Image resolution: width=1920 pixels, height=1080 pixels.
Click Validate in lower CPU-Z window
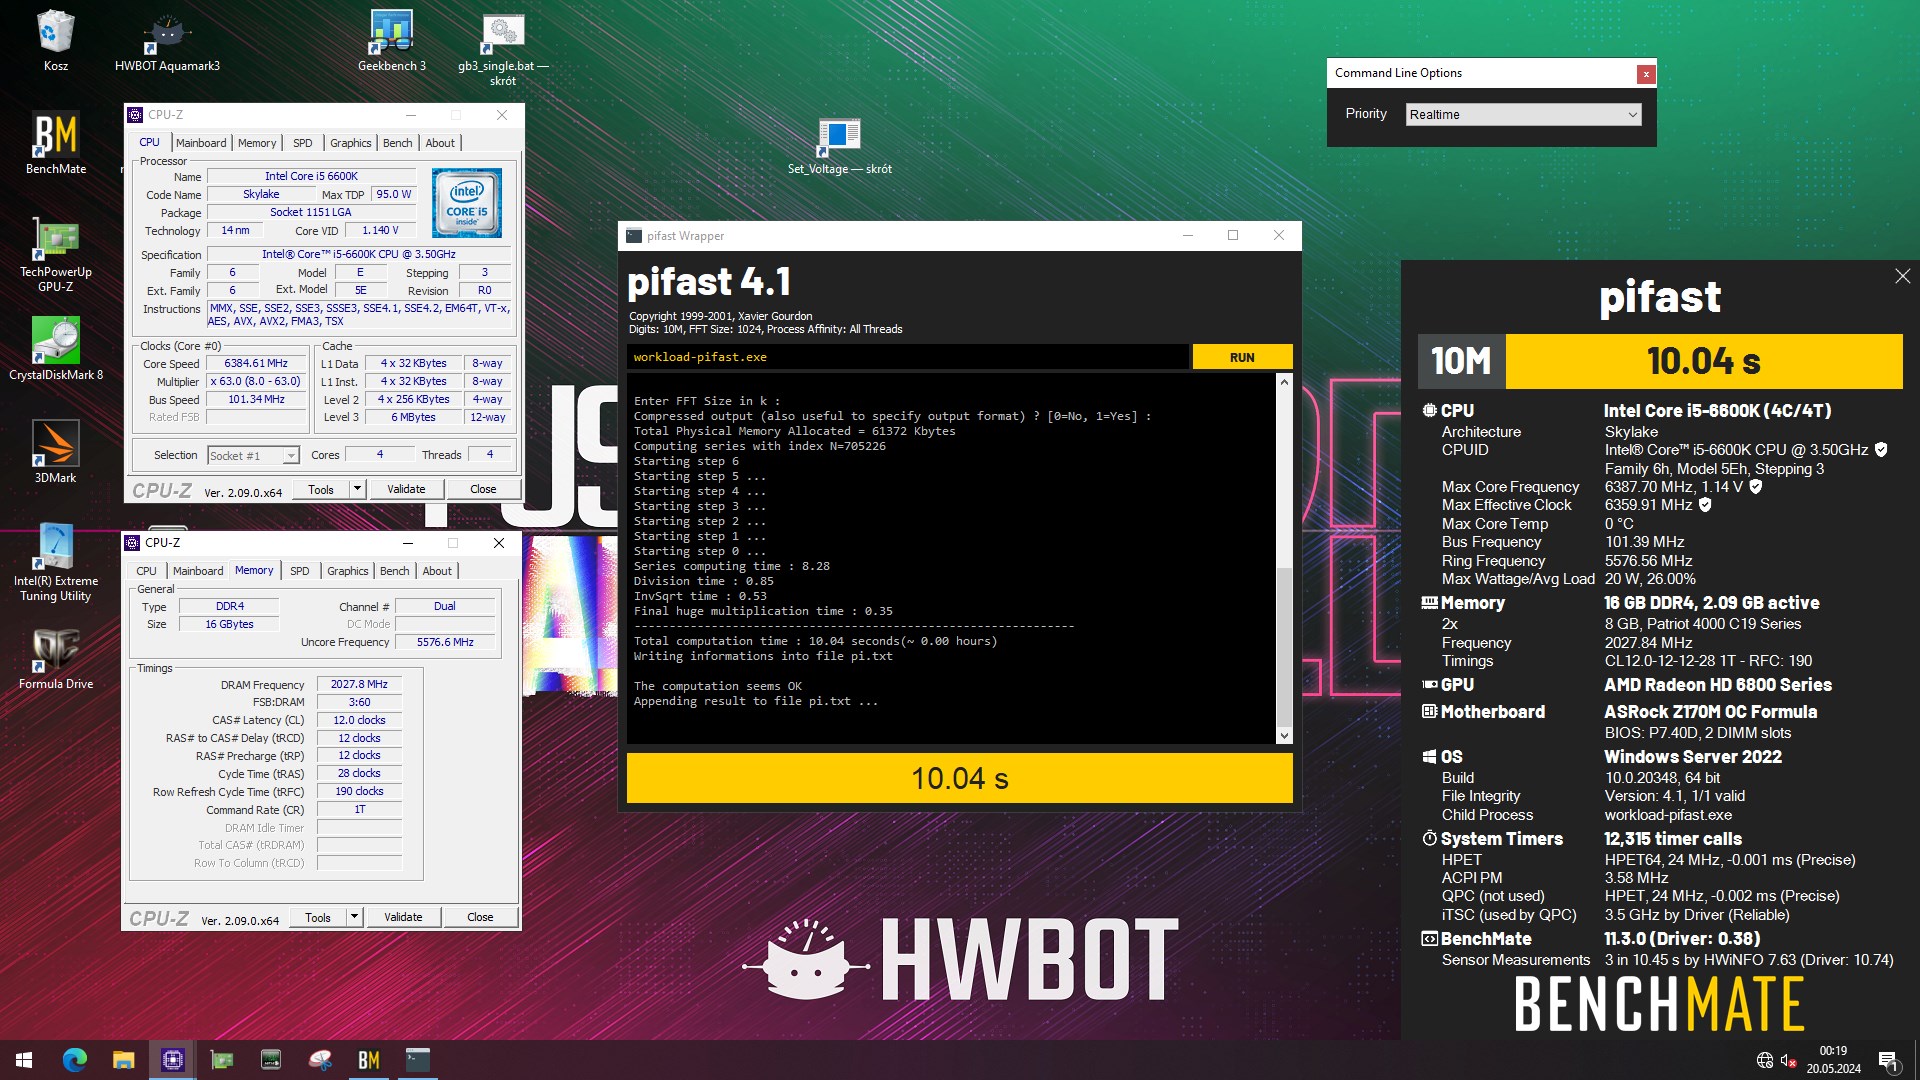click(403, 917)
